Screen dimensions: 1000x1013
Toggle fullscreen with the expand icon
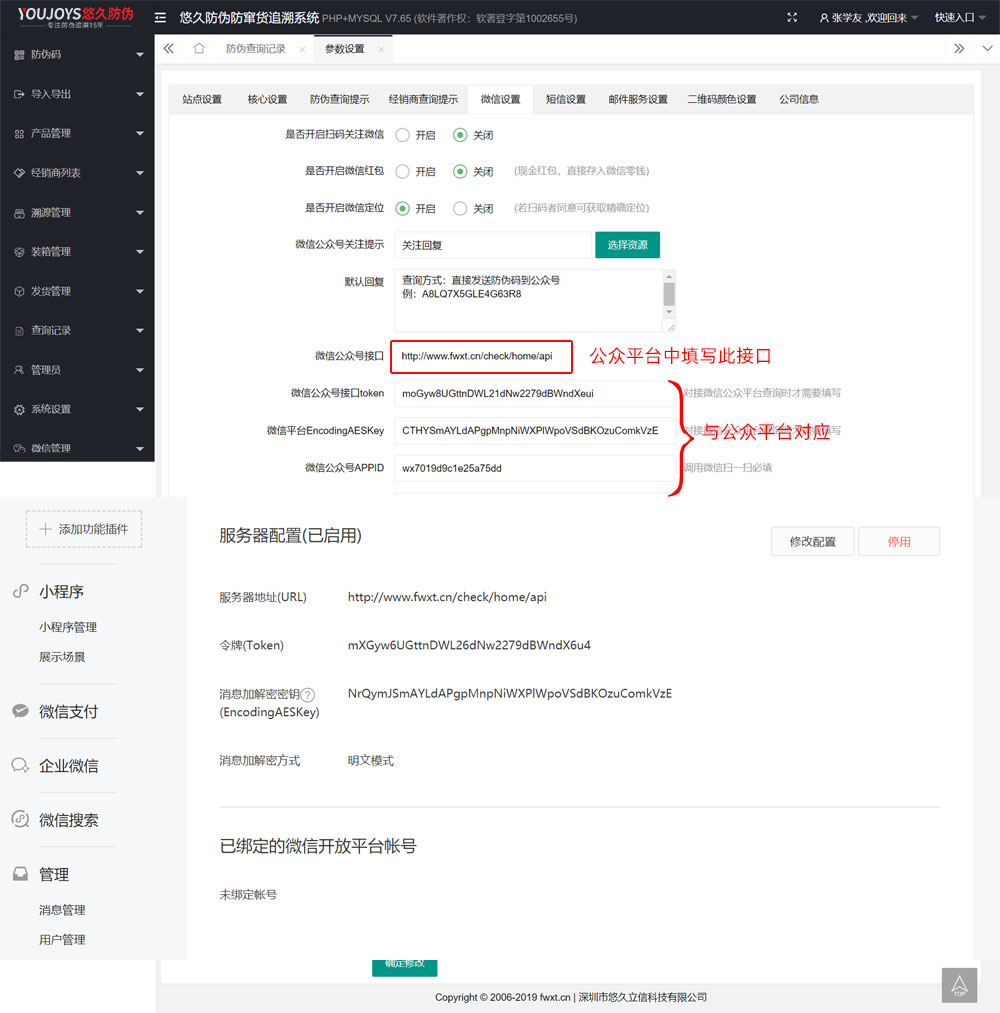pos(792,17)
